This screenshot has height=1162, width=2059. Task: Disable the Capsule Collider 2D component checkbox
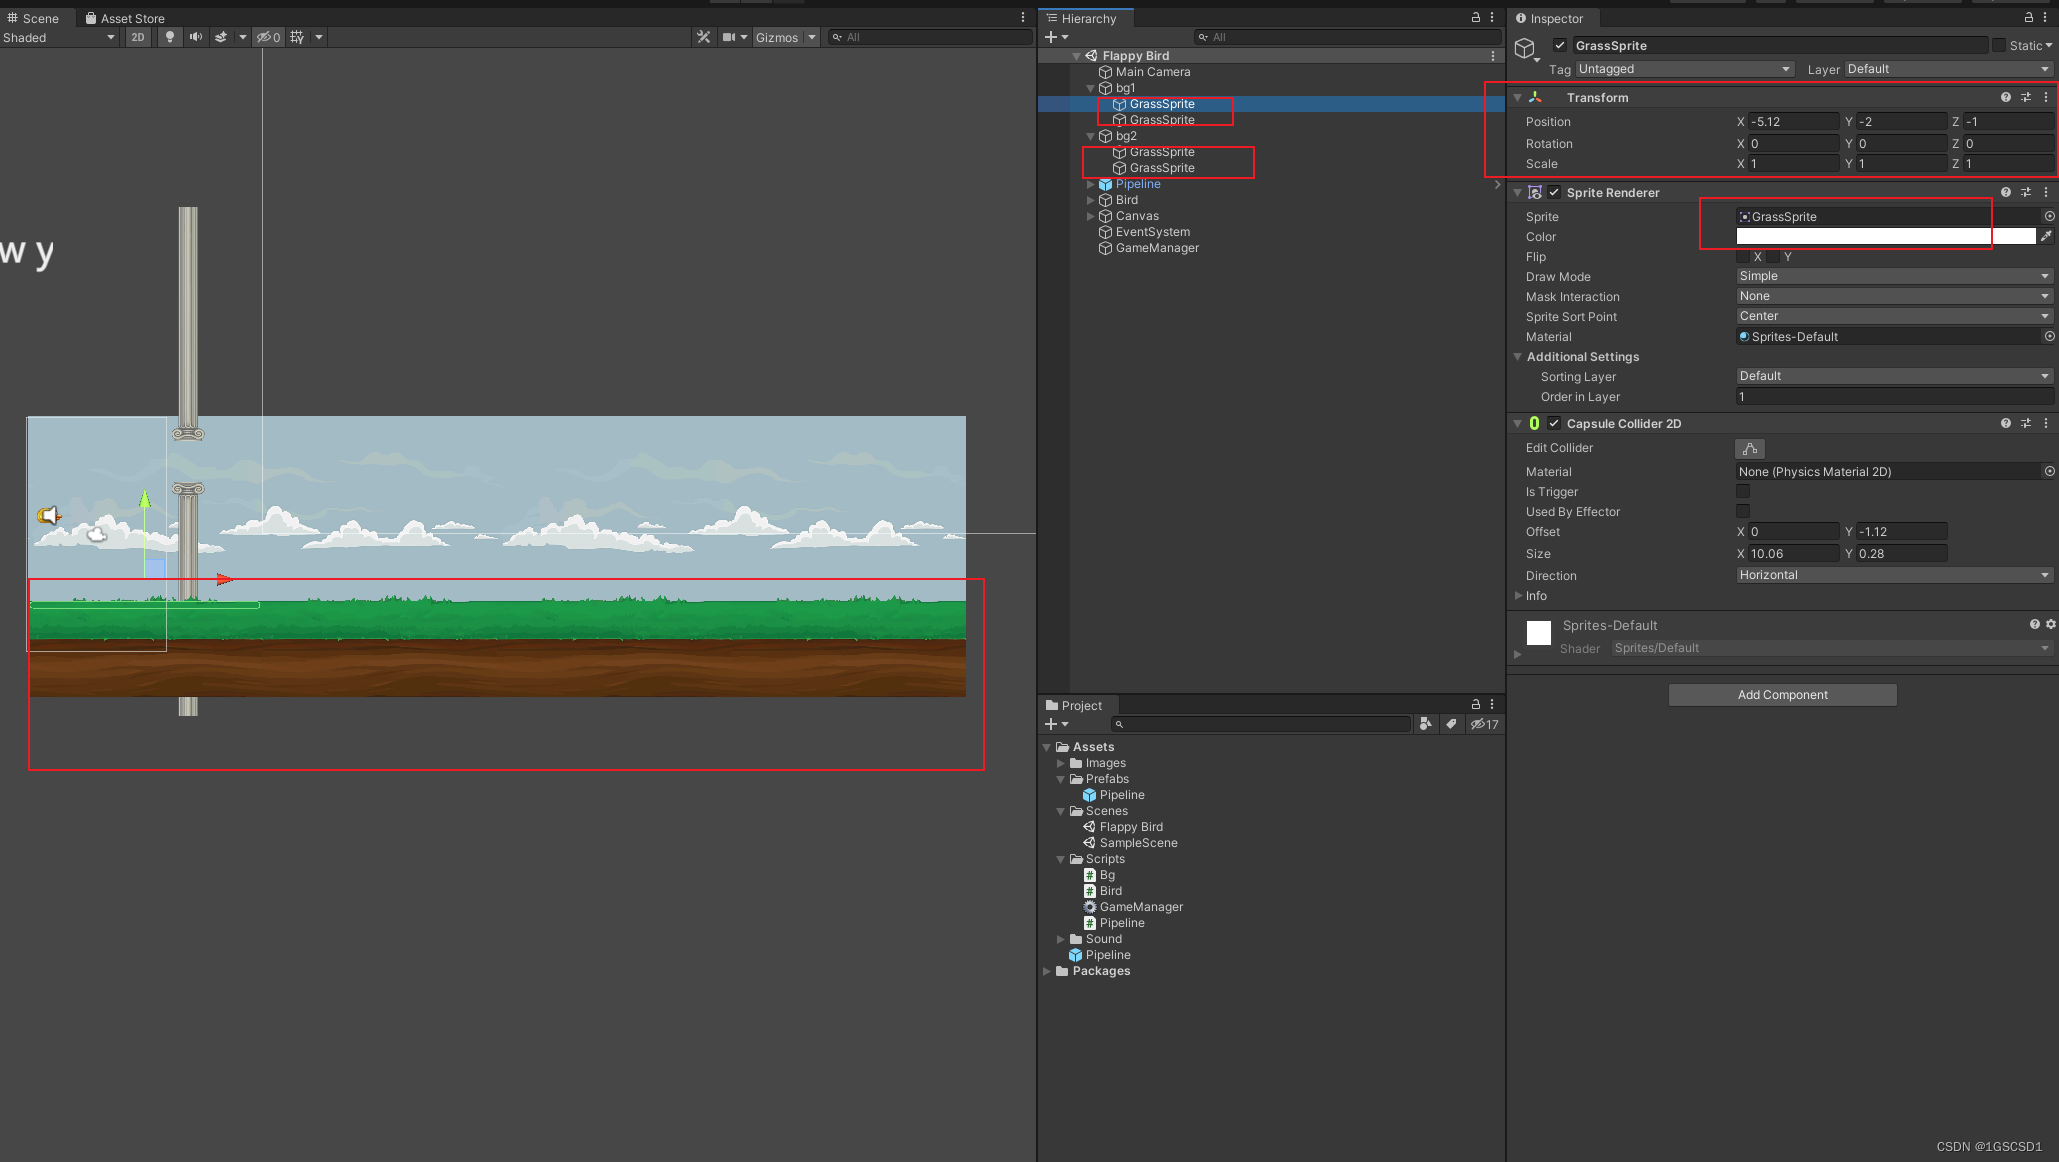(1553, 423)
